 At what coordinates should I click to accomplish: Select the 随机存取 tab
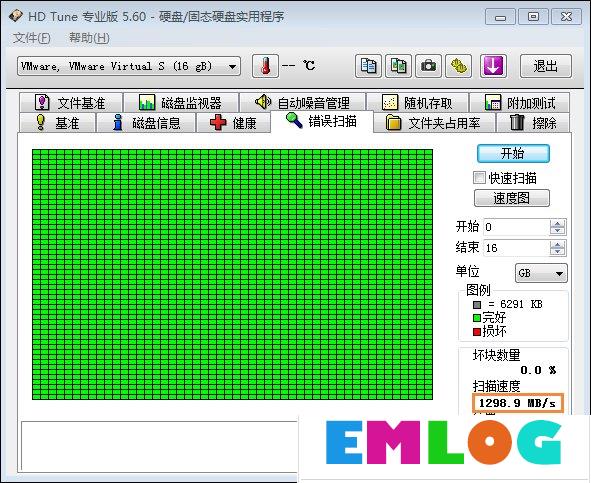pos(417,103)
